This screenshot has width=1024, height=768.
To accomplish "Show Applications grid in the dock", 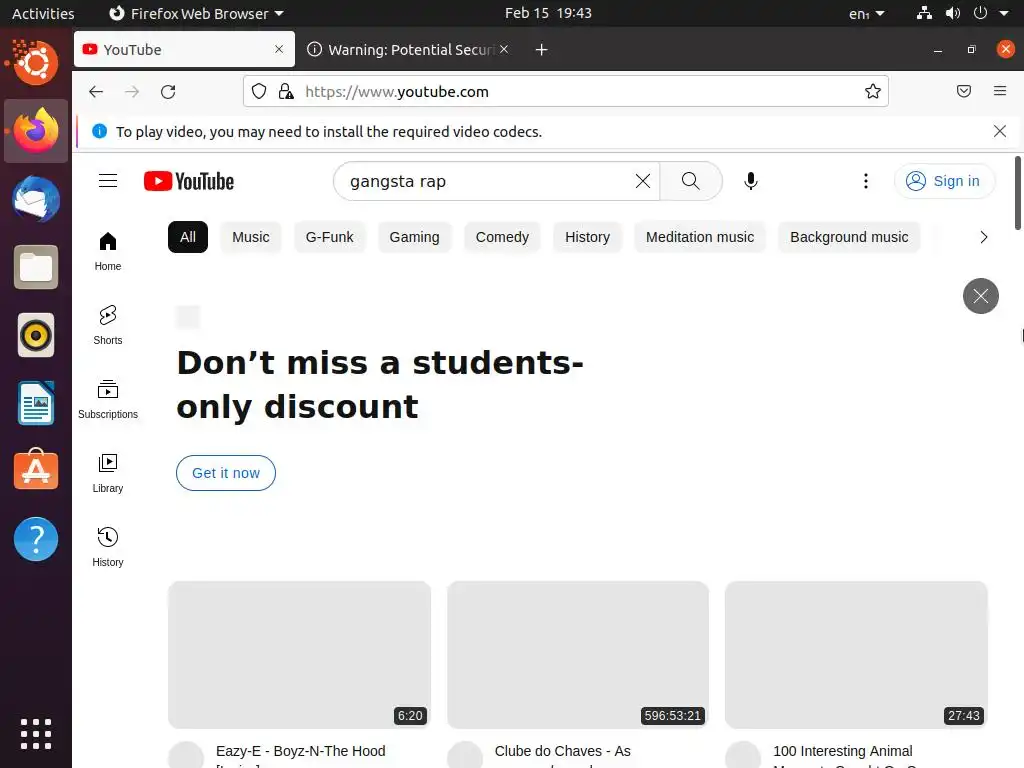I will pyautogui.click(x=36, y=733).
